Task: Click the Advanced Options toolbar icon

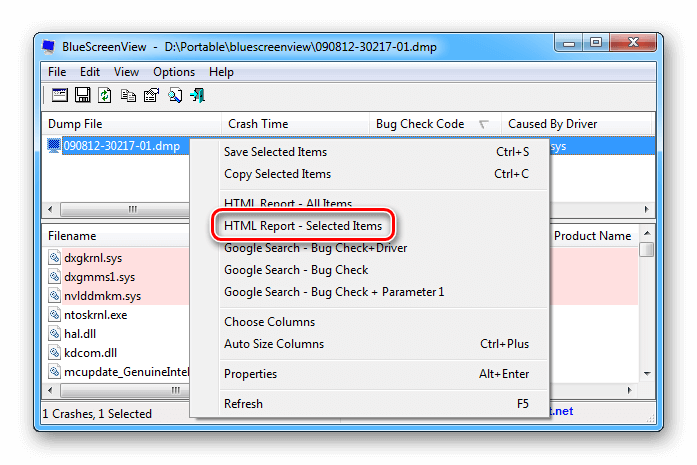Action: 60,95
